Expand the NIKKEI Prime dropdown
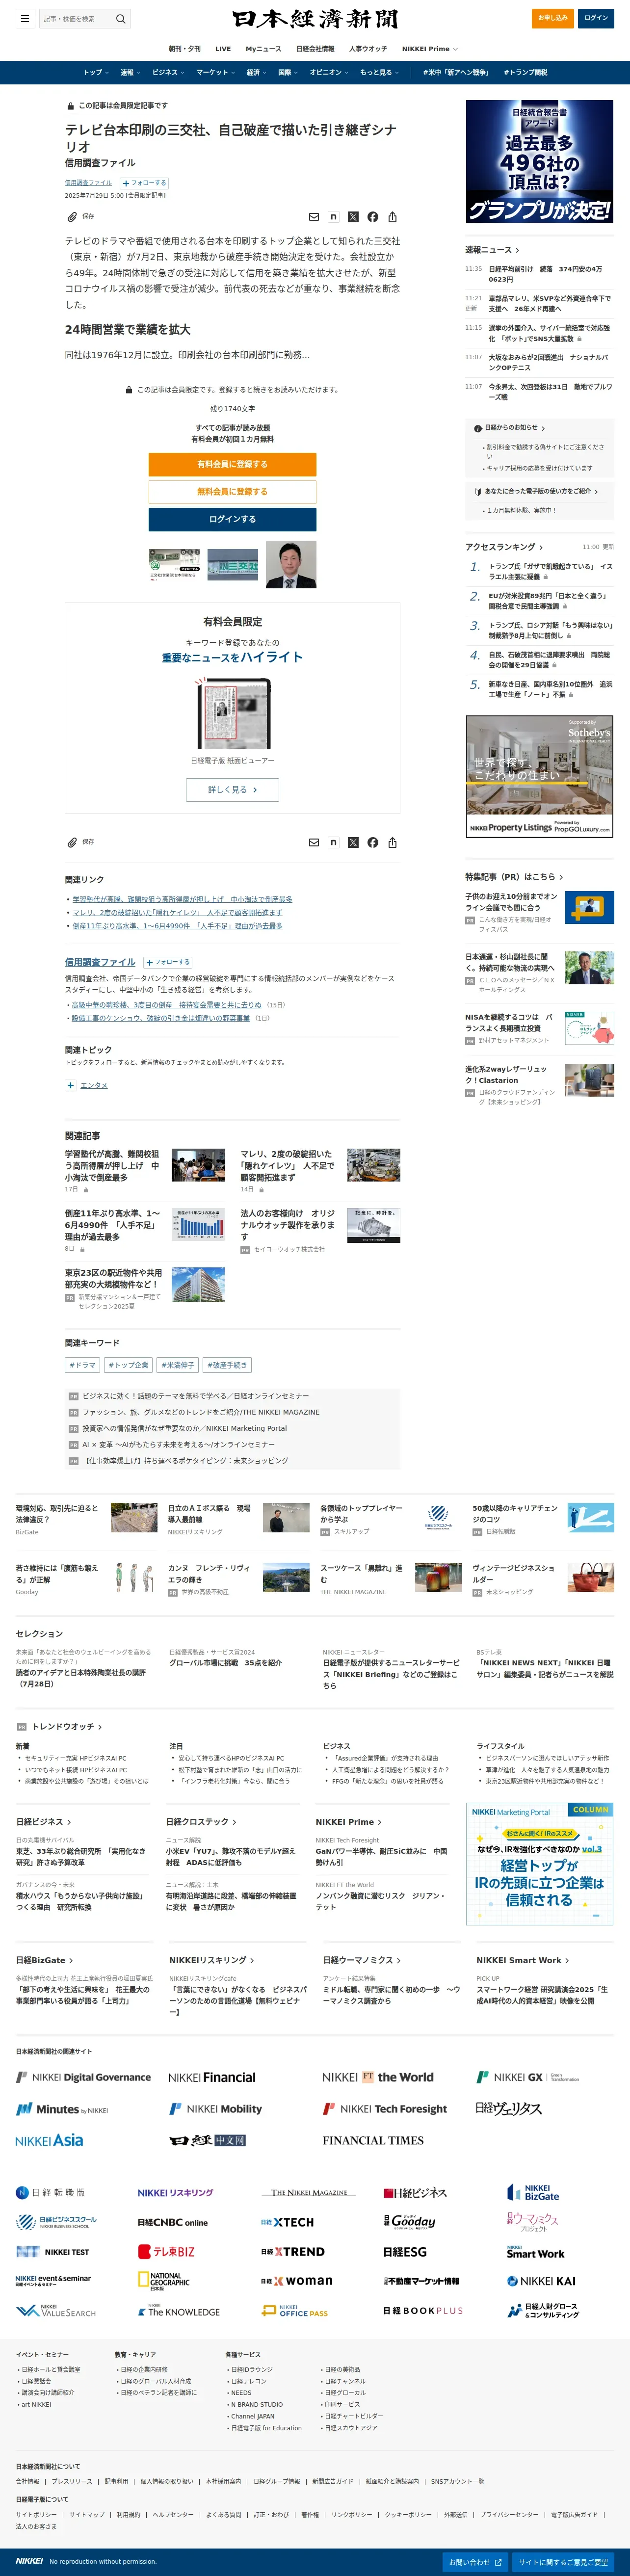Screen dimensions: 630x2576 point(430,48)
